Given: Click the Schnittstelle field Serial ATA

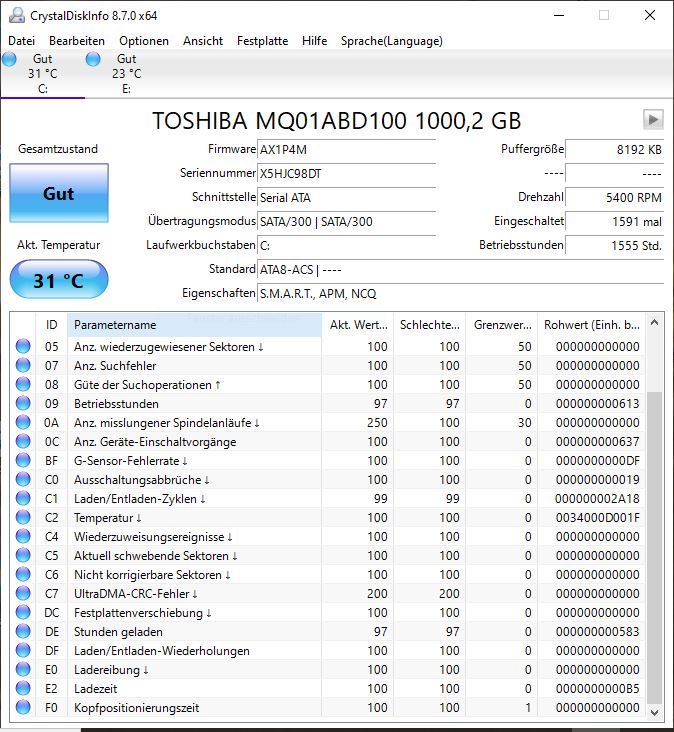Looking at the screenshot, I should point(346,197).
